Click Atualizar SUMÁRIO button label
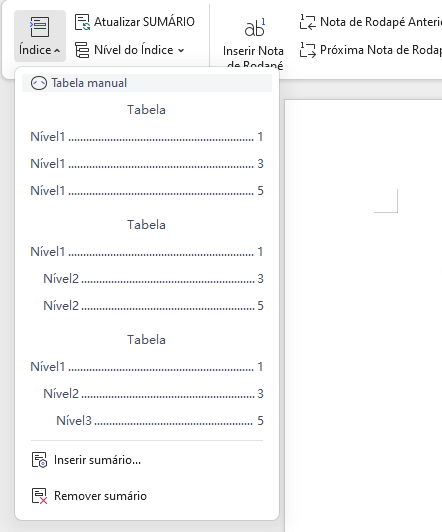 (144, 22)
